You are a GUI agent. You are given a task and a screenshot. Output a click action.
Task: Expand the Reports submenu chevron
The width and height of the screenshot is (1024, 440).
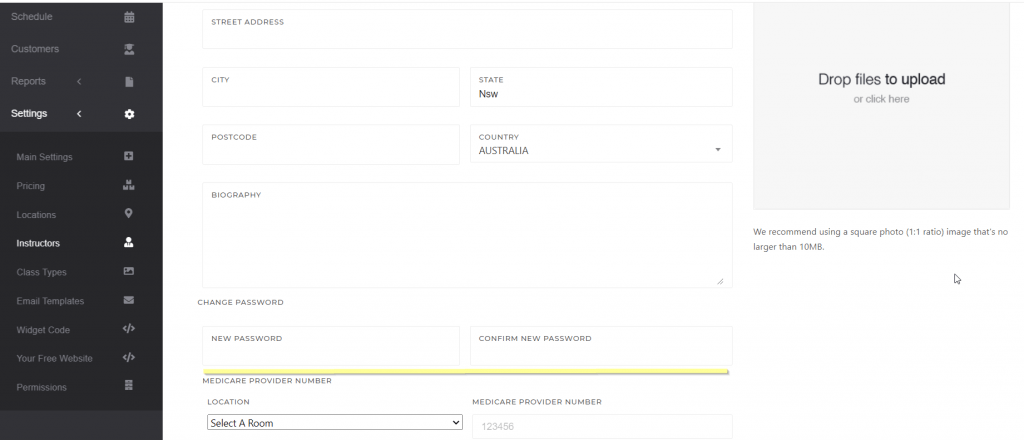79,81
